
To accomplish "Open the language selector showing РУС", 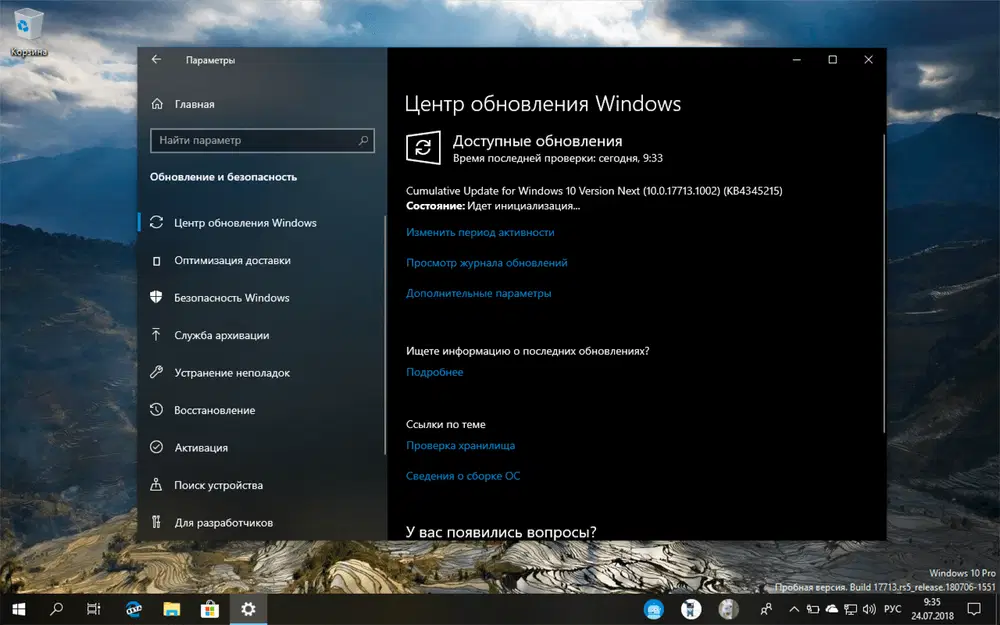I will coord(891,609).
